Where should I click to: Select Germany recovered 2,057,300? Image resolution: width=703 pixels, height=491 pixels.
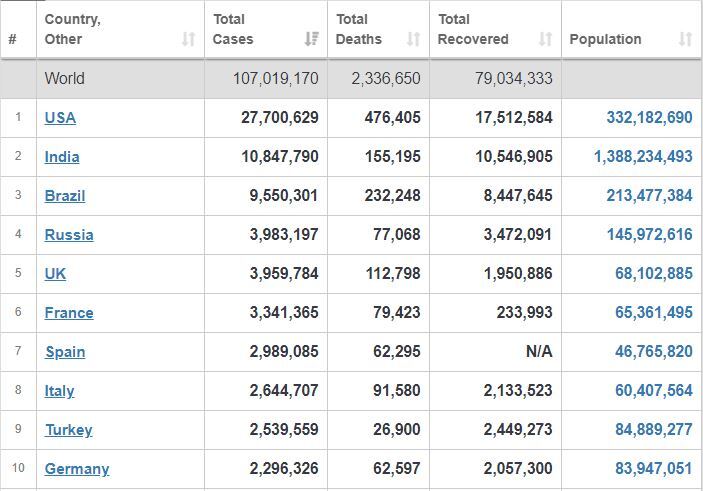tap(518, 469)
